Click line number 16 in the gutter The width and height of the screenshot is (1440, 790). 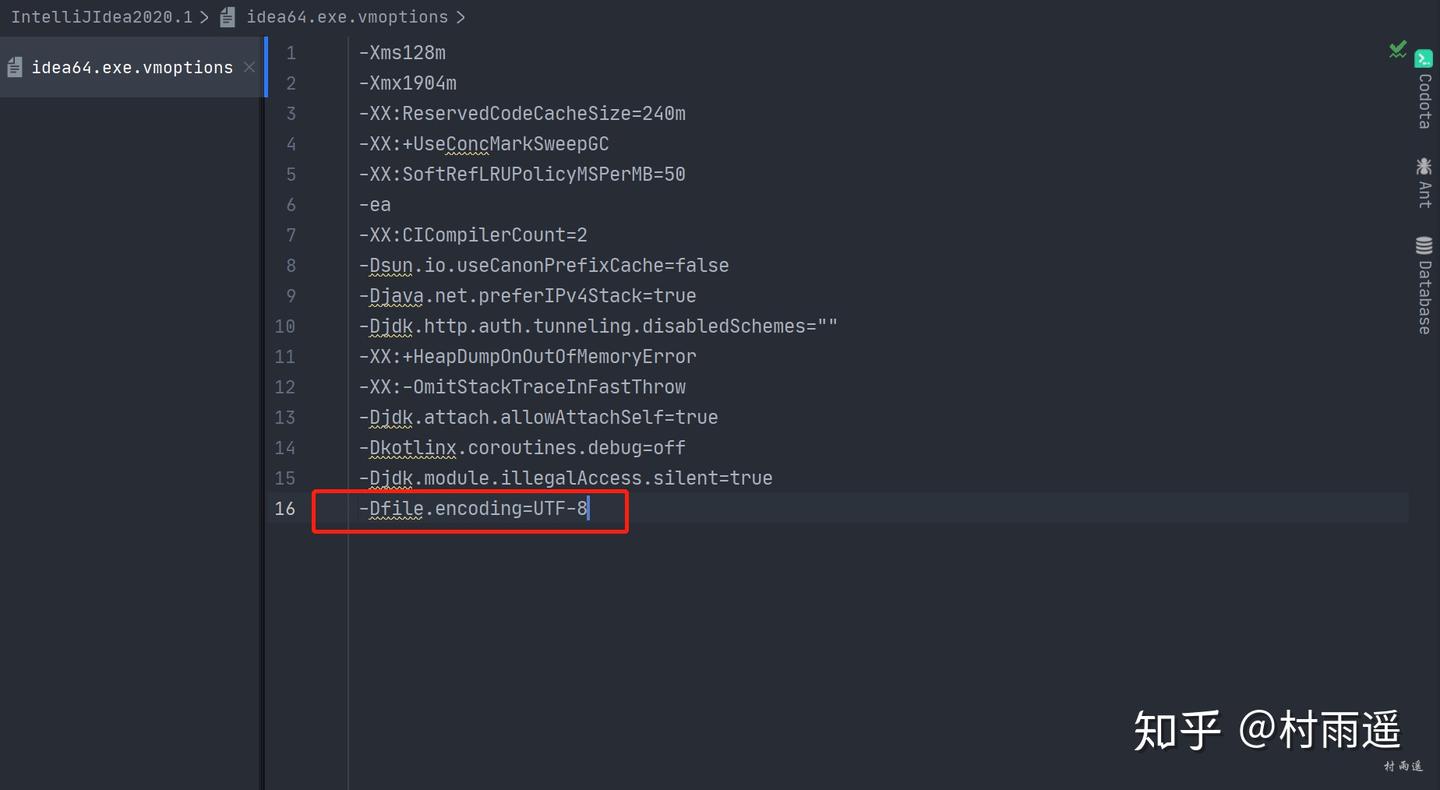[x=285, y=508]
